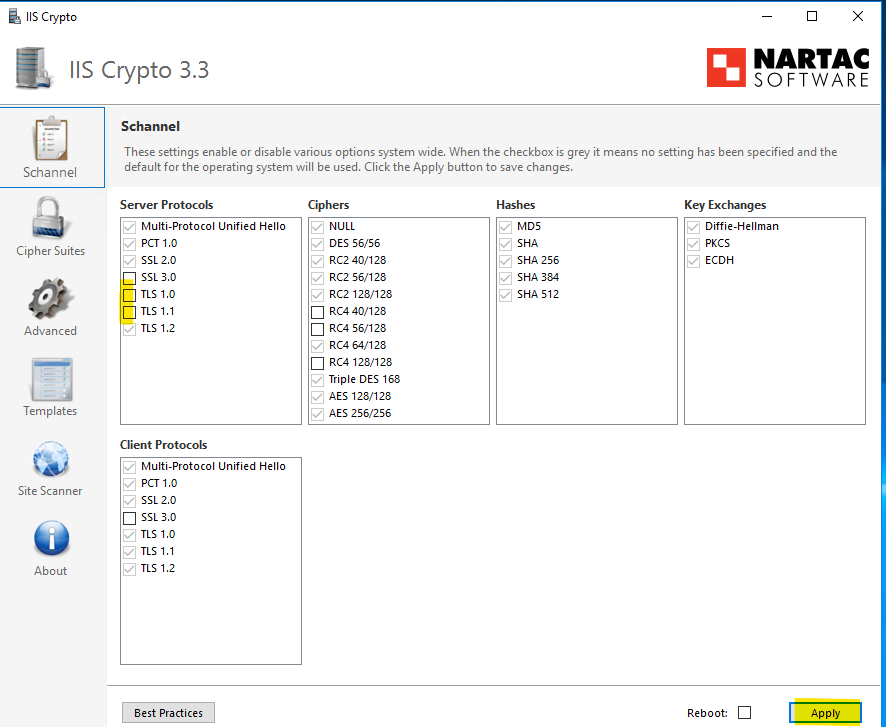This screenshot has width=886, height=727.
Task: Toggle the SHA 384 hash checkbox
Action: point(506,278)
